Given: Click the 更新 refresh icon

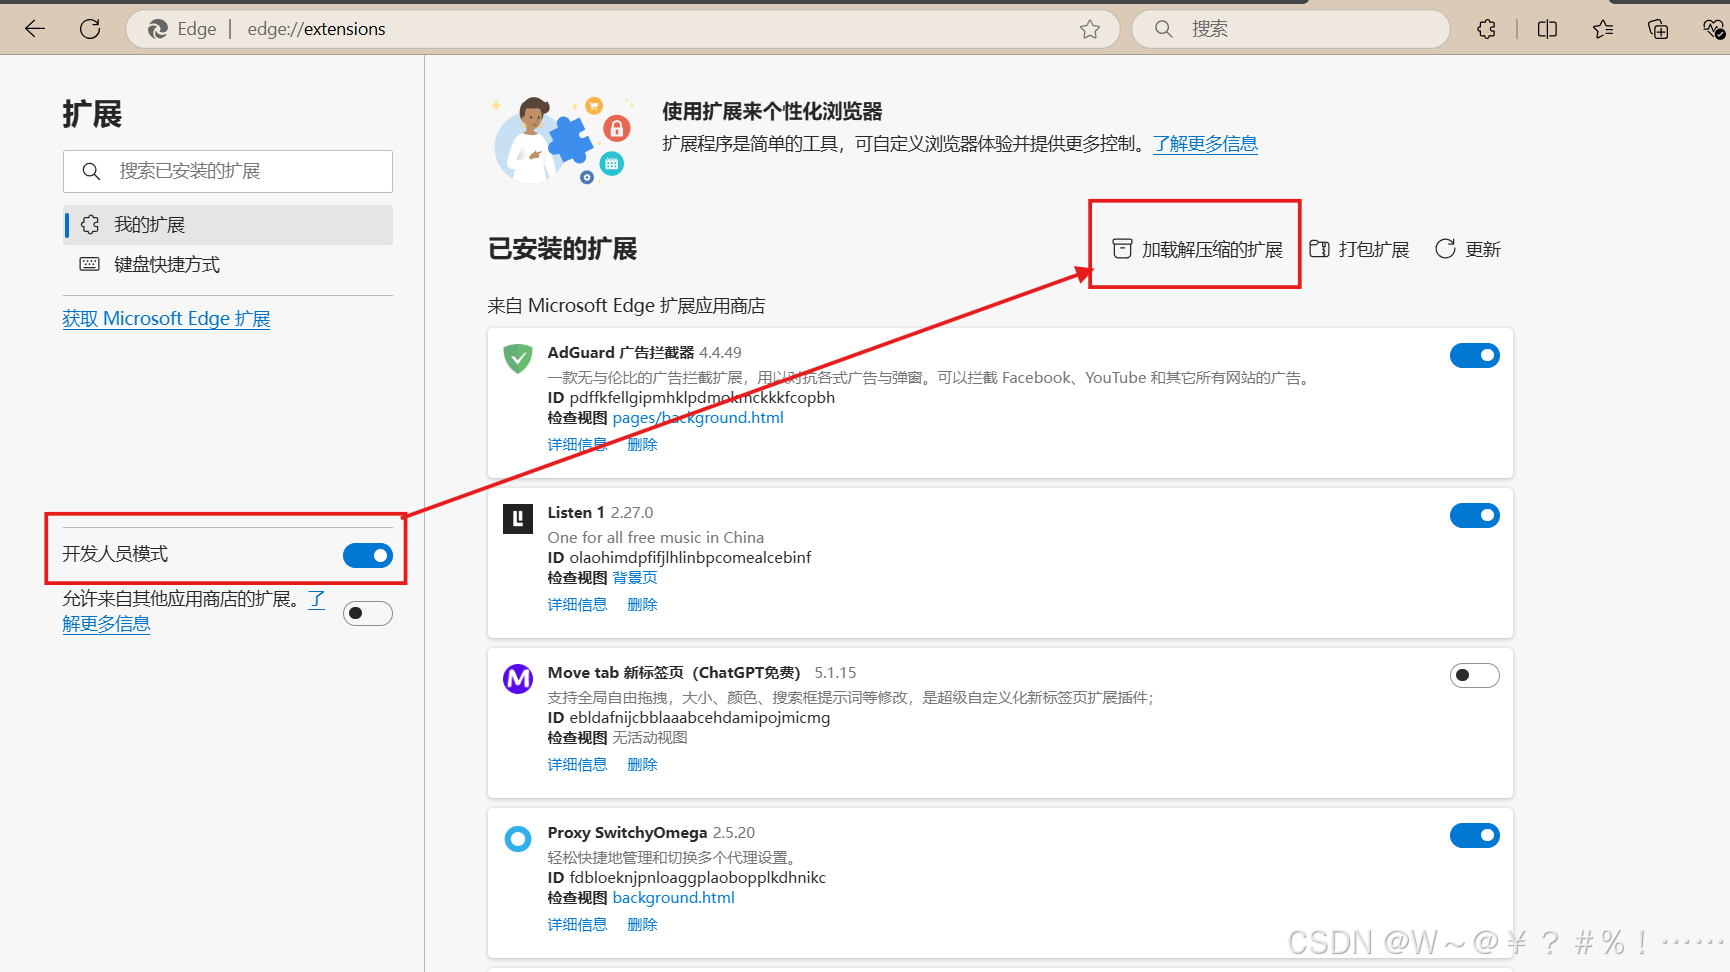Looking at the screenshot, I should [x=1445, y=248].
